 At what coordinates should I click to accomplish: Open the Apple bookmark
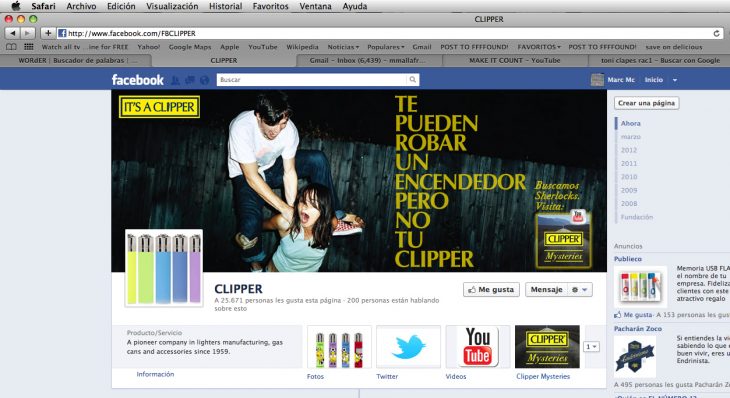coord(230,47)
